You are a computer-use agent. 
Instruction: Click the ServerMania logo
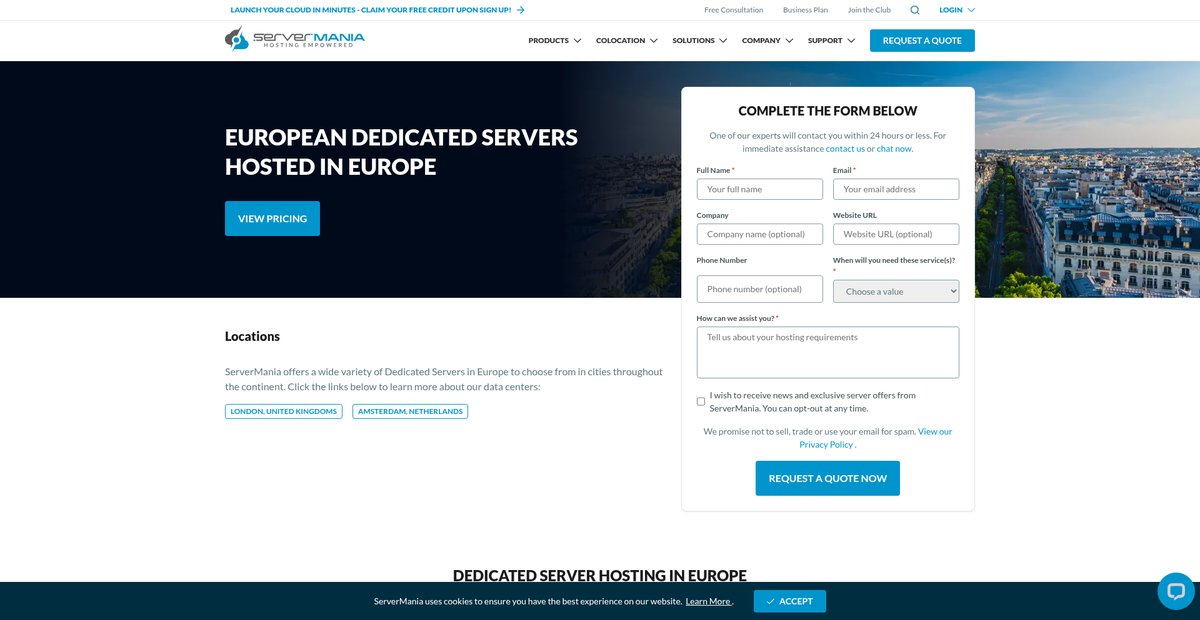[x=294, y=40]
